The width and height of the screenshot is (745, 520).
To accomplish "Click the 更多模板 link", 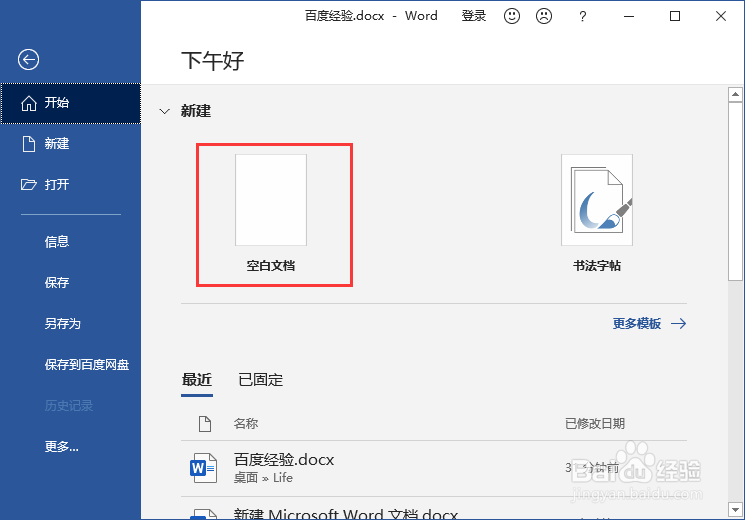I will coord(636,324).
